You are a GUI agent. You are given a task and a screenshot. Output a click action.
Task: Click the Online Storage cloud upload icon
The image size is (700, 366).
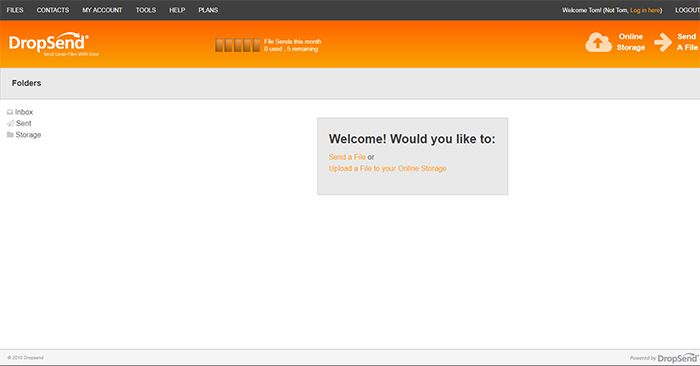coord(598,42)
